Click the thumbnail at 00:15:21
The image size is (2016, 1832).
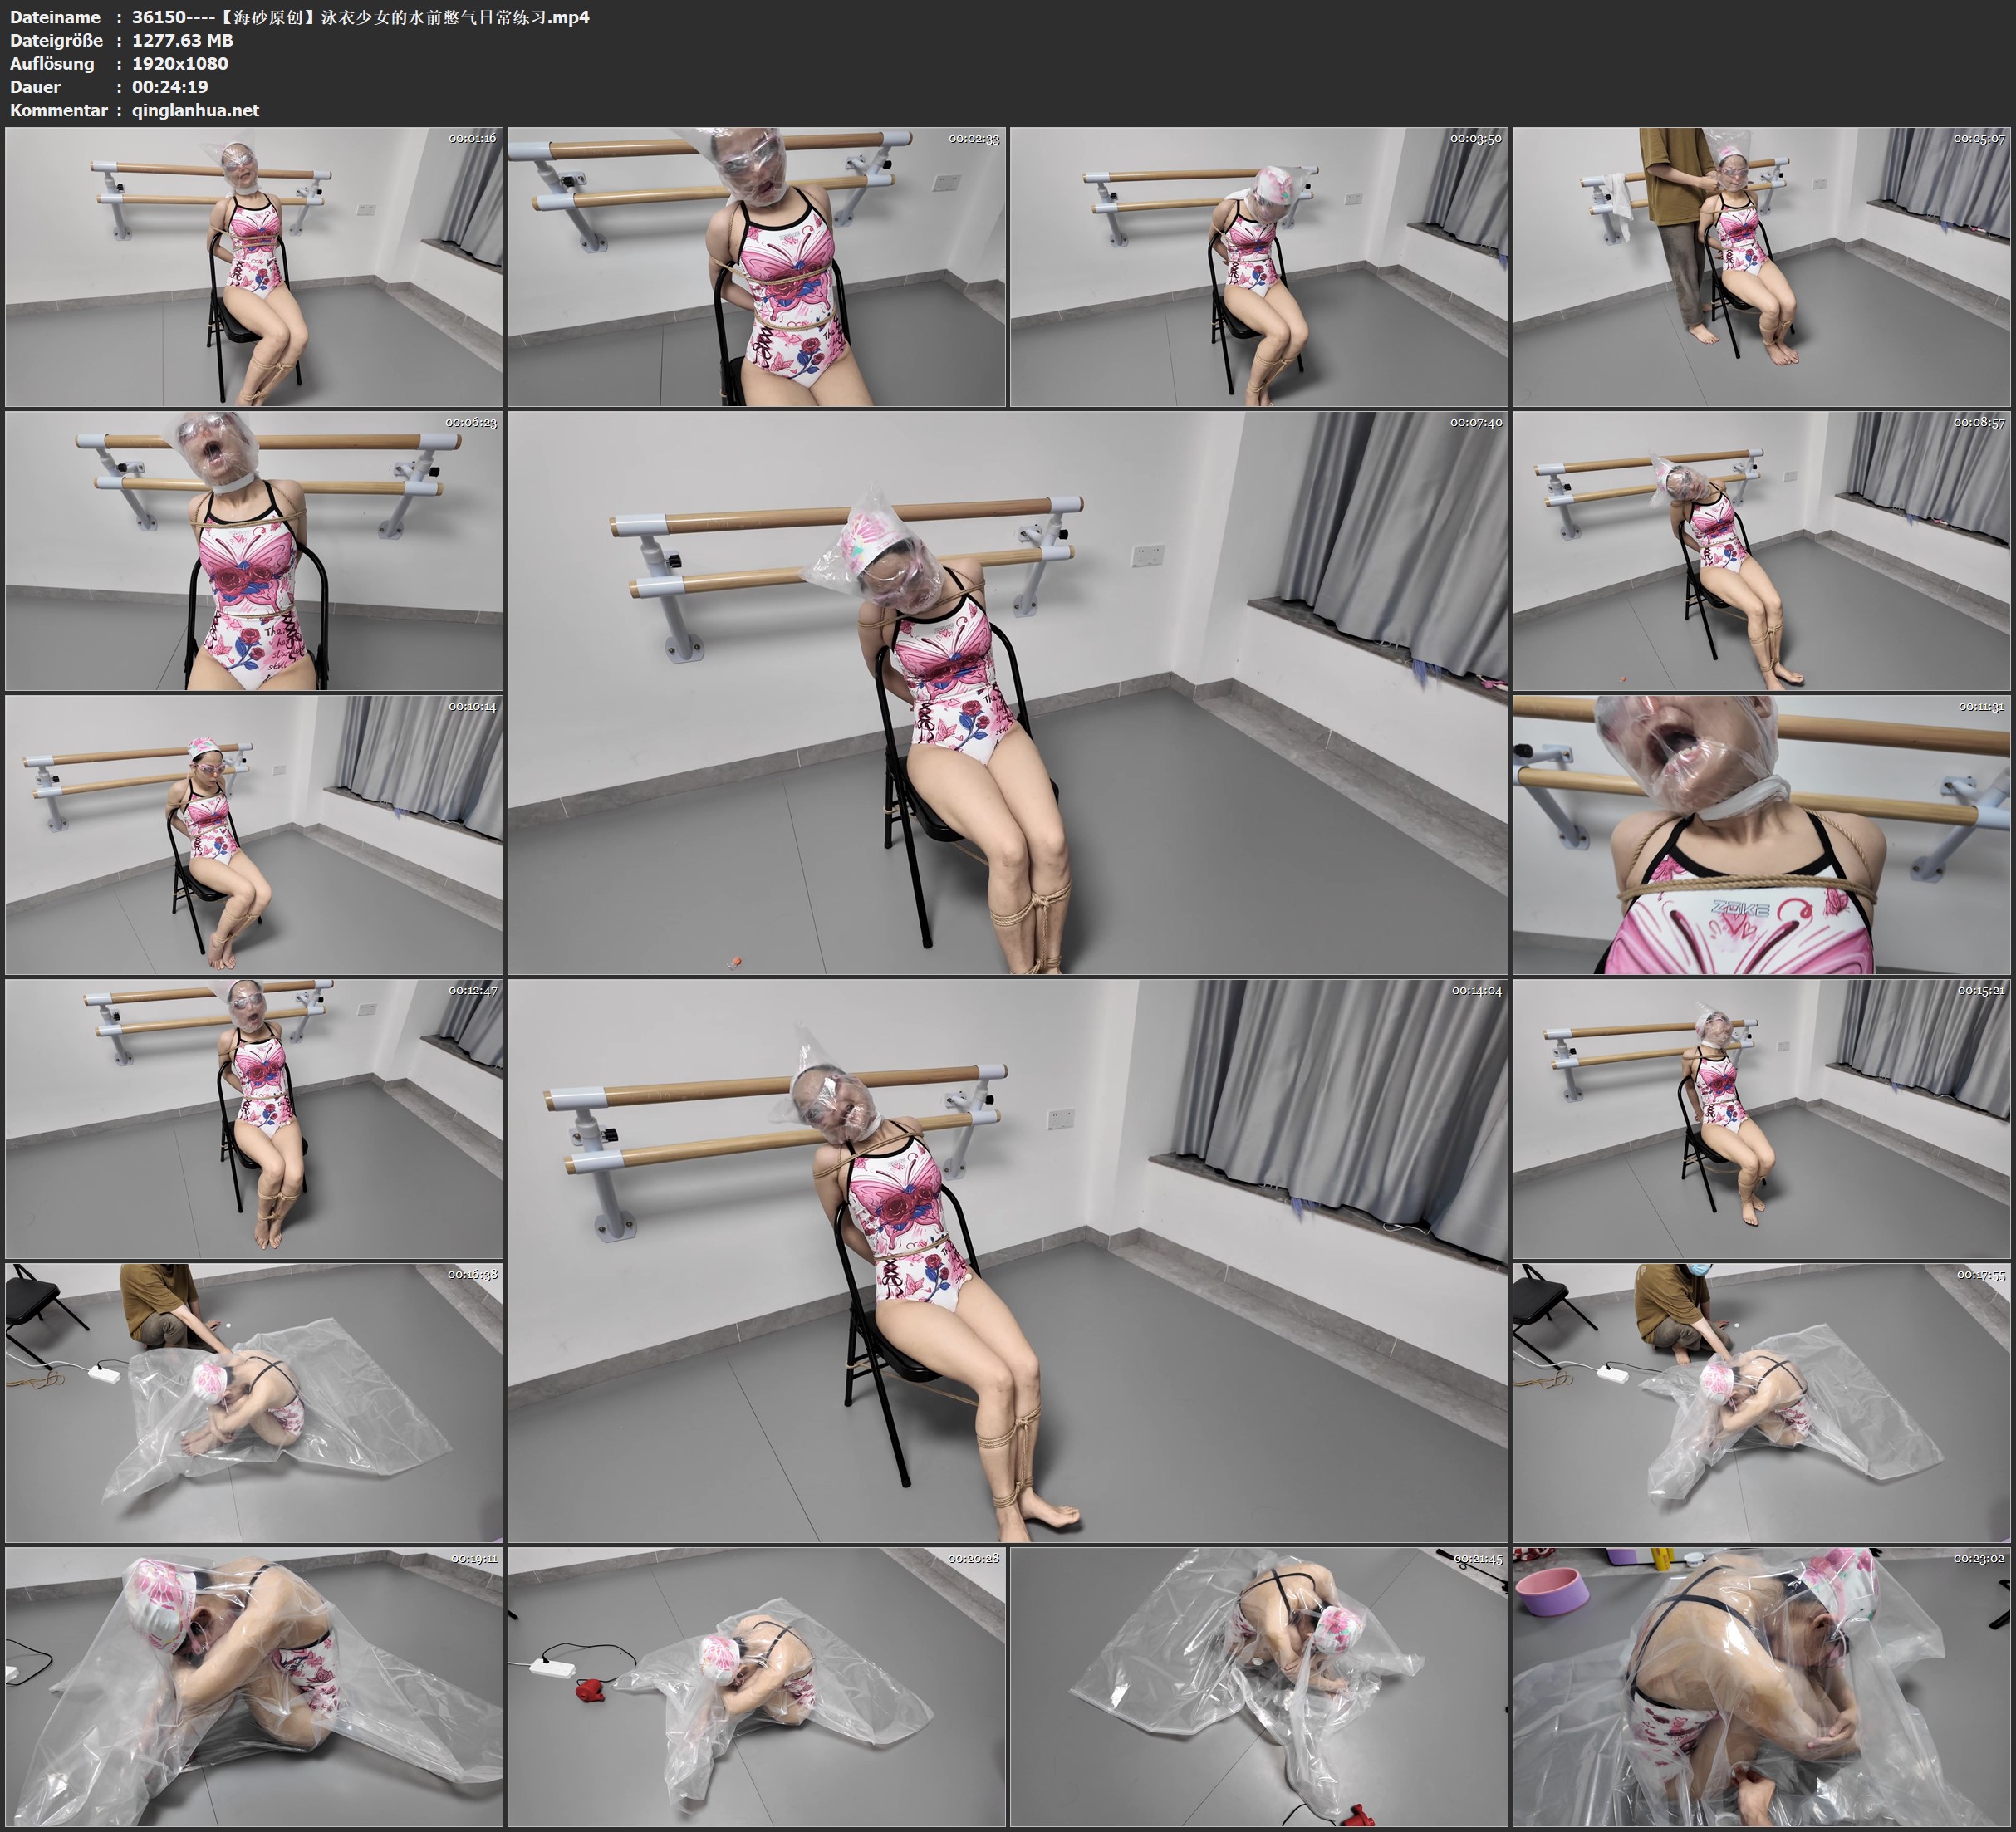(x=1760, y=1118)
